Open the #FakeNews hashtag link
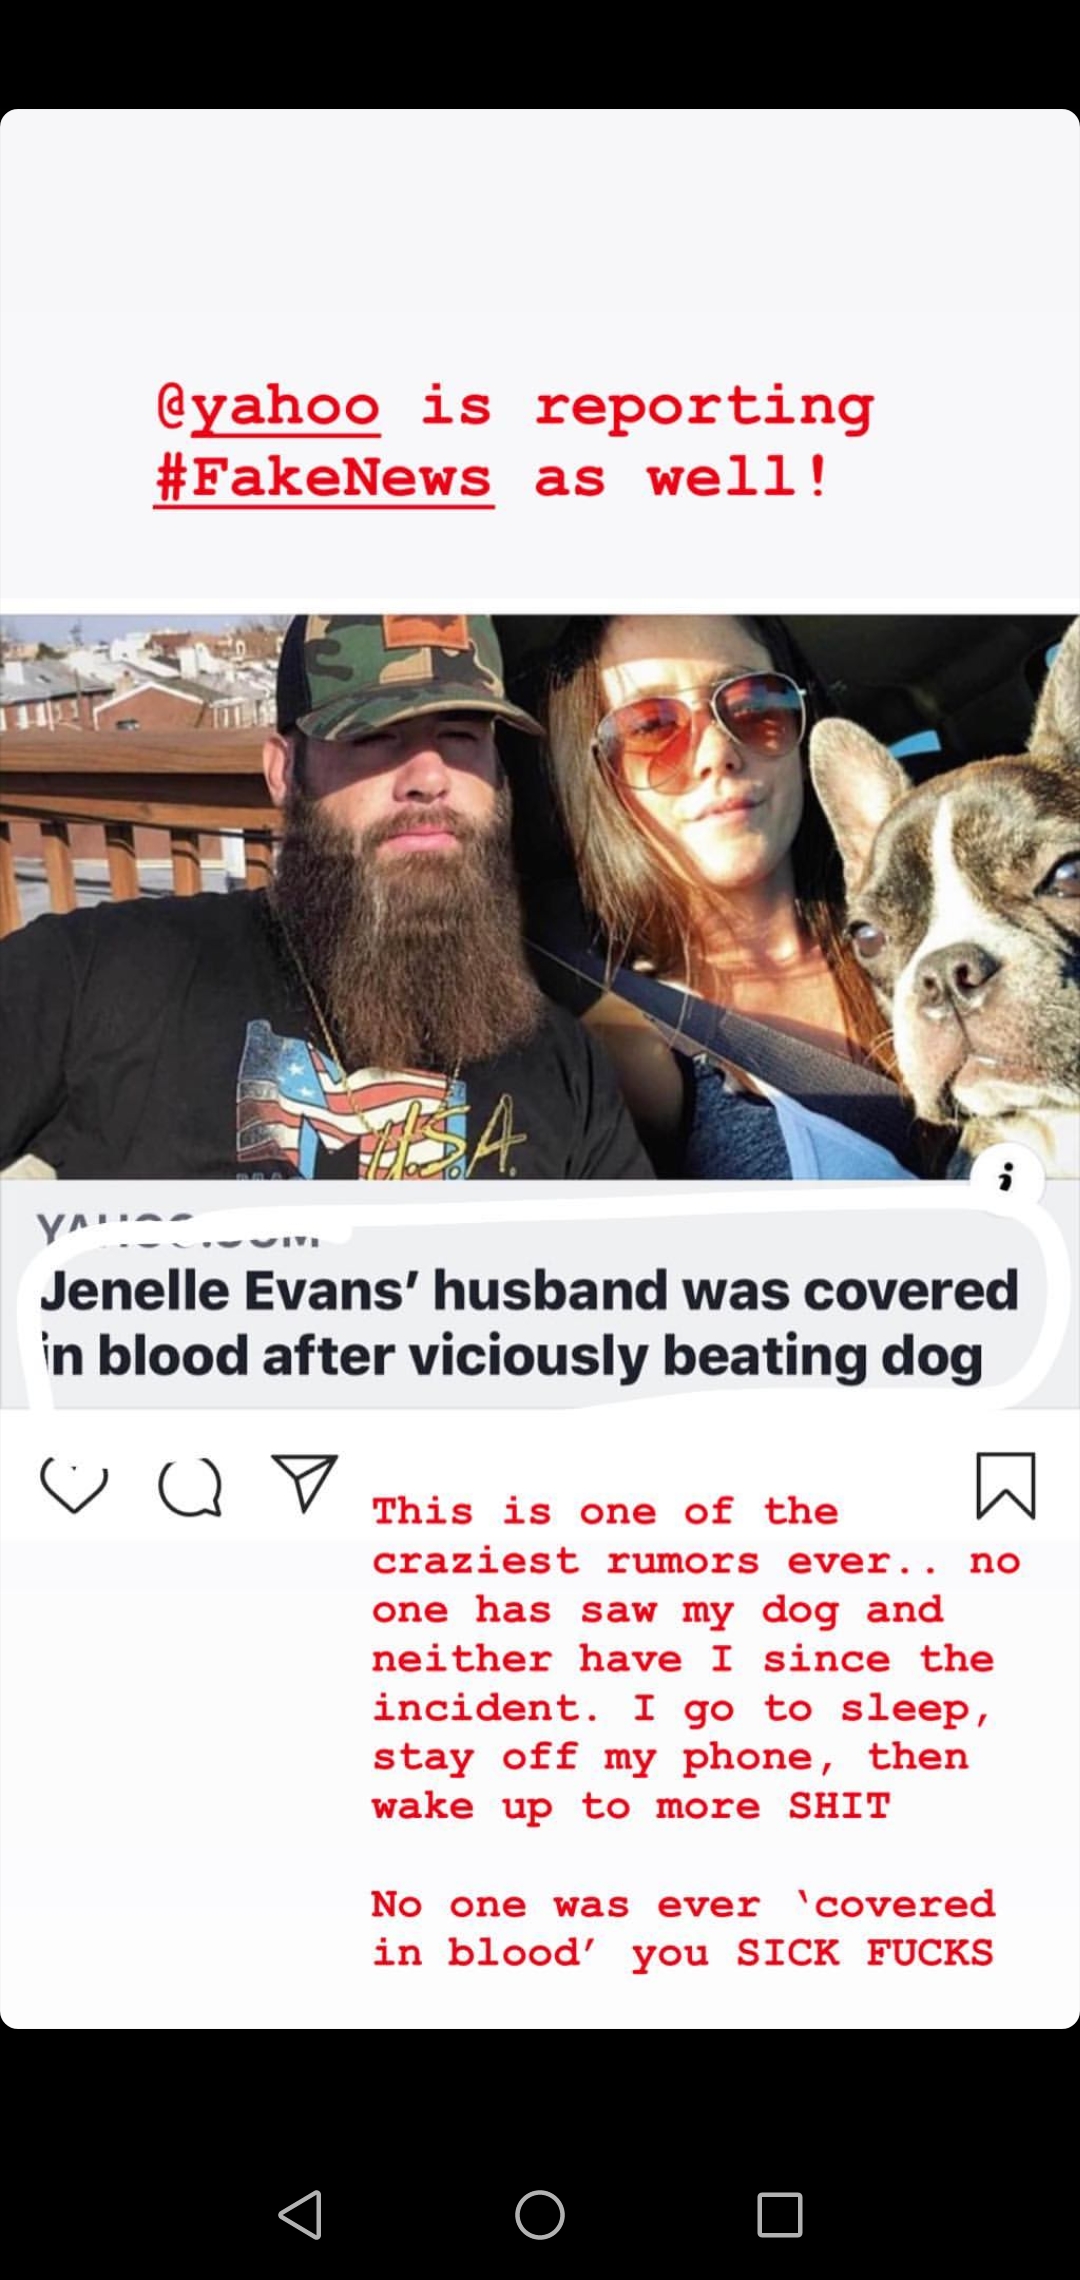1080x2280 pixels. [x=323, y=478]
